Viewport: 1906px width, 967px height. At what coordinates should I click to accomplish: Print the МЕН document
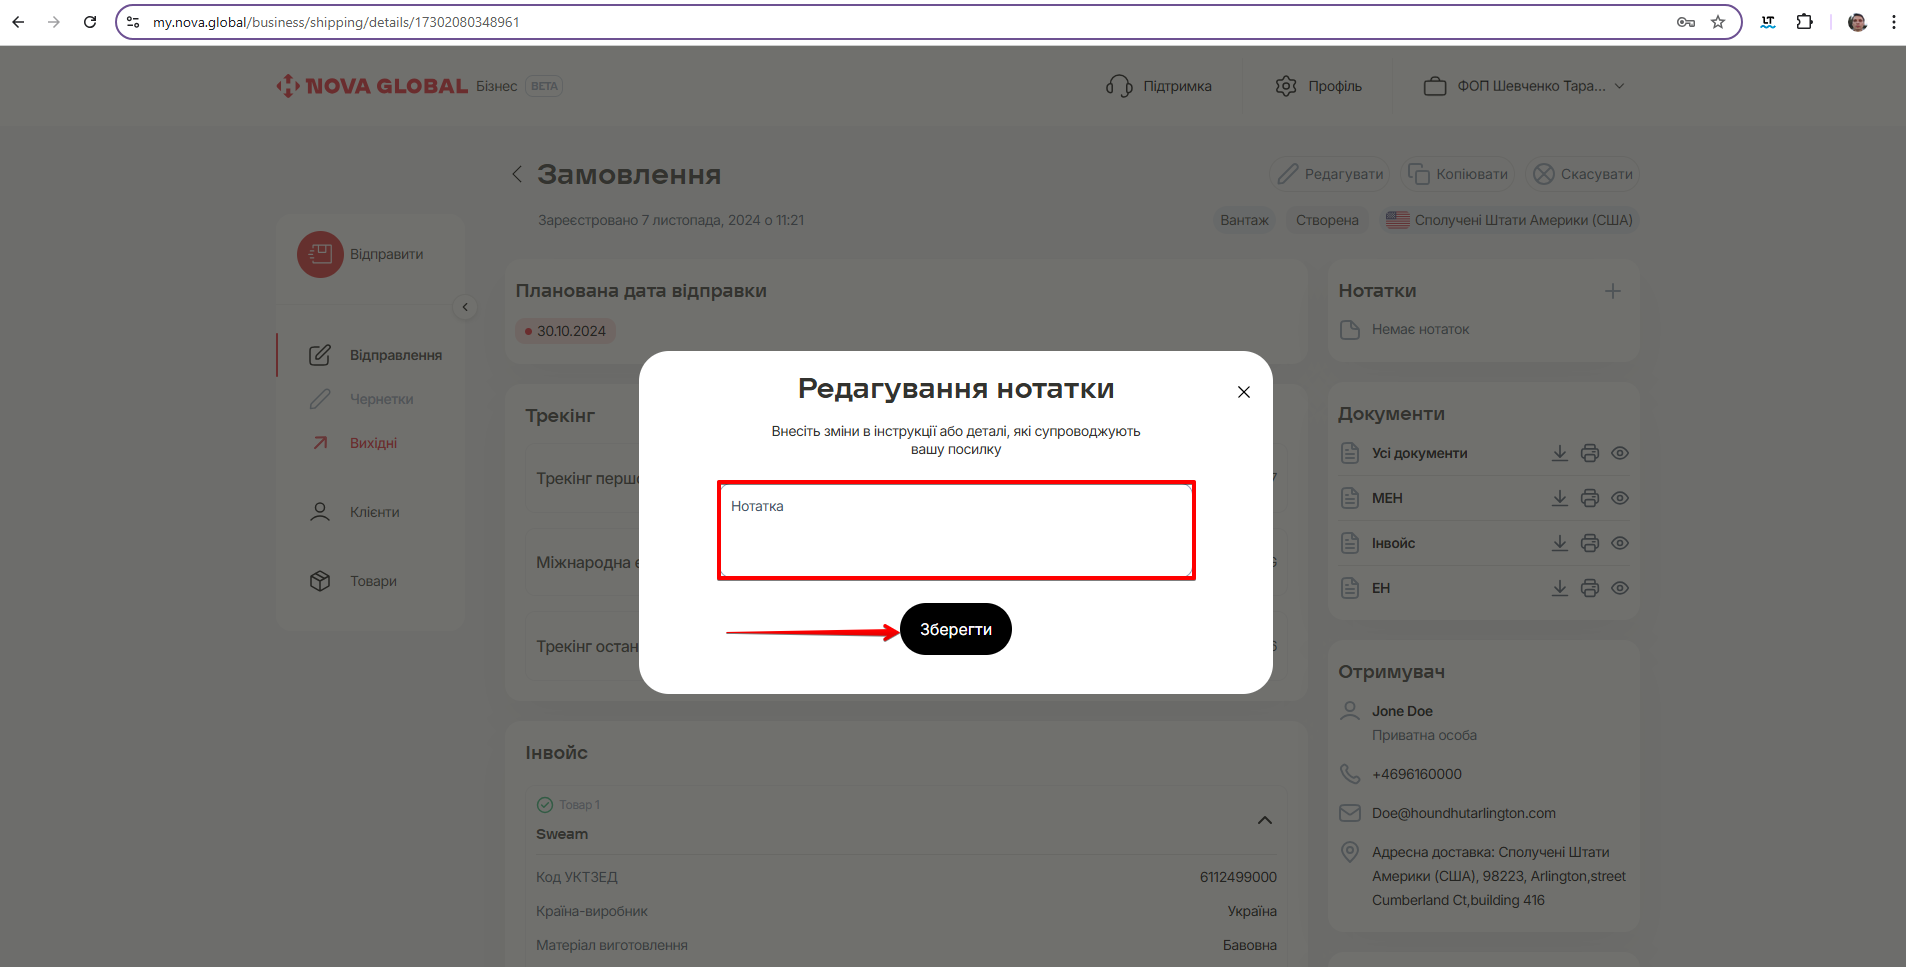point(1589,498)
